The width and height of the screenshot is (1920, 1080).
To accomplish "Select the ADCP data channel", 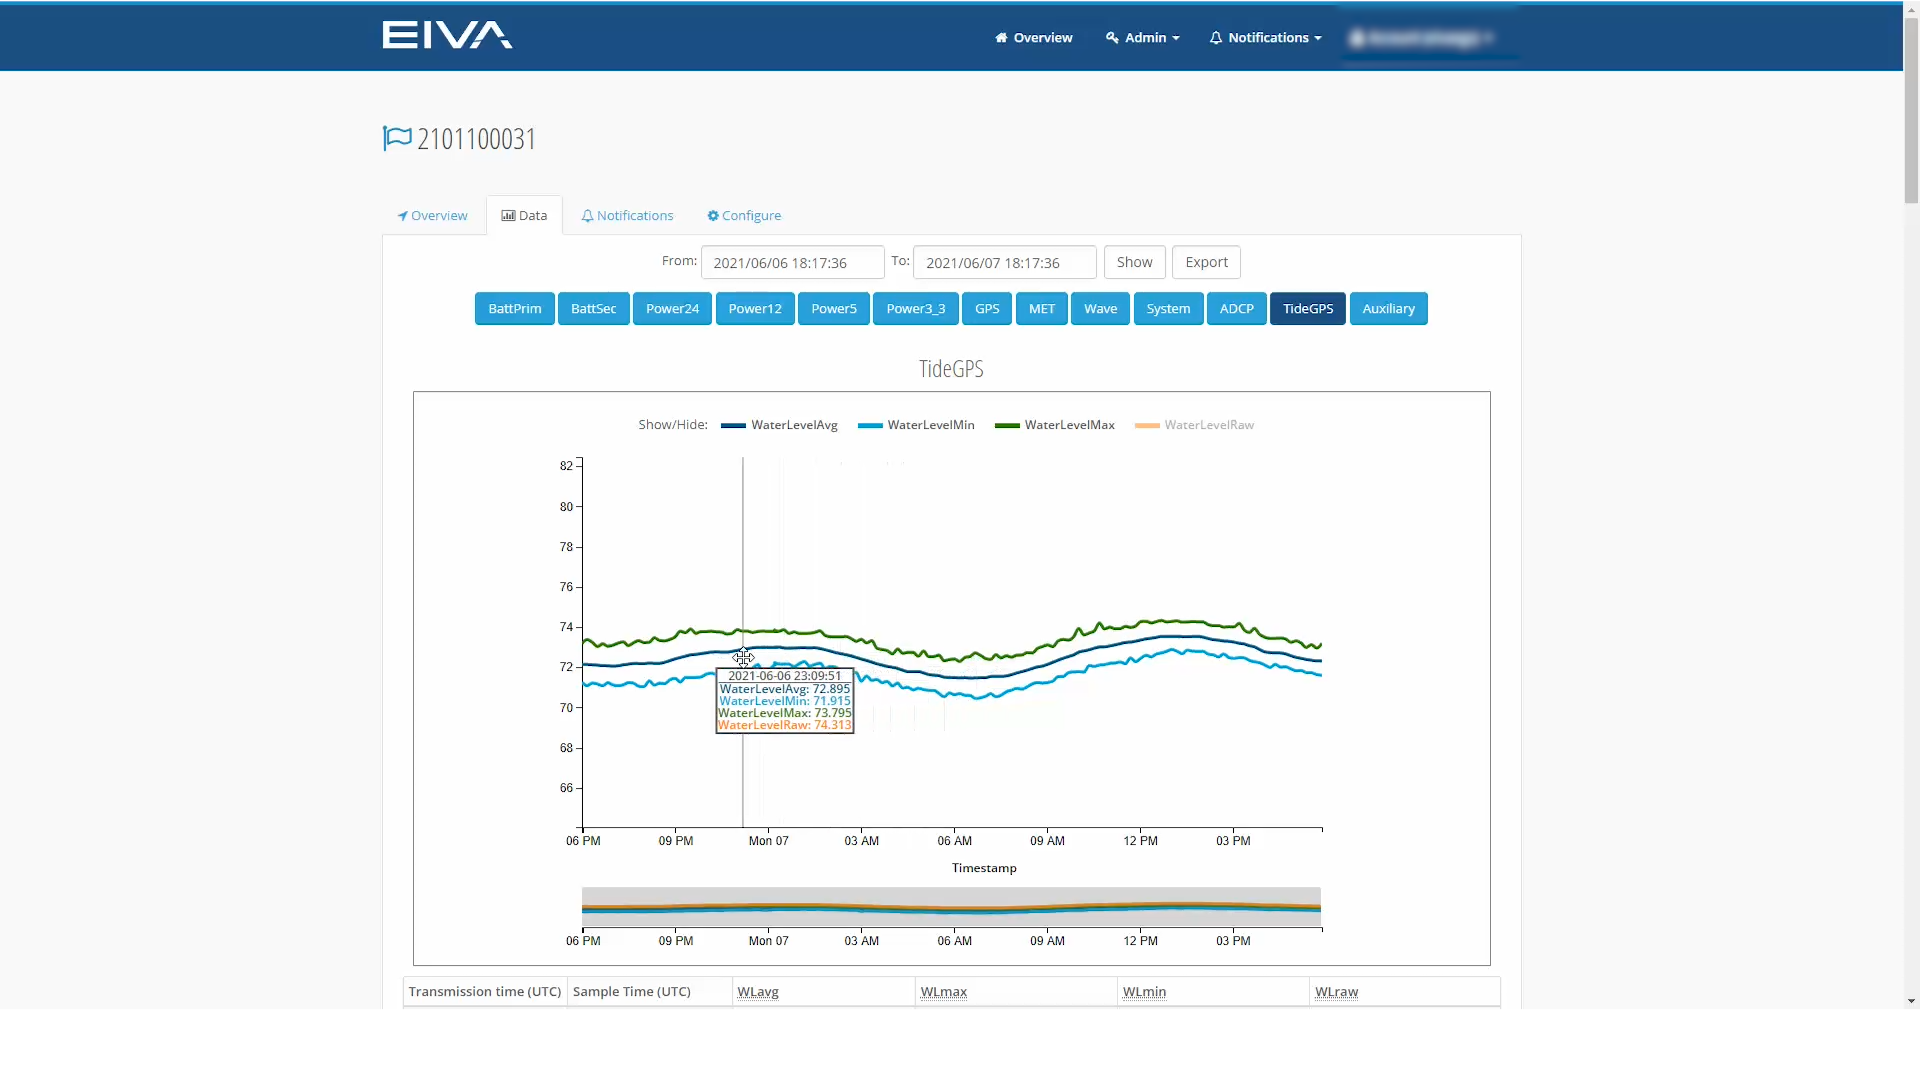I will pyautogui.click(x=1236, y=308).
